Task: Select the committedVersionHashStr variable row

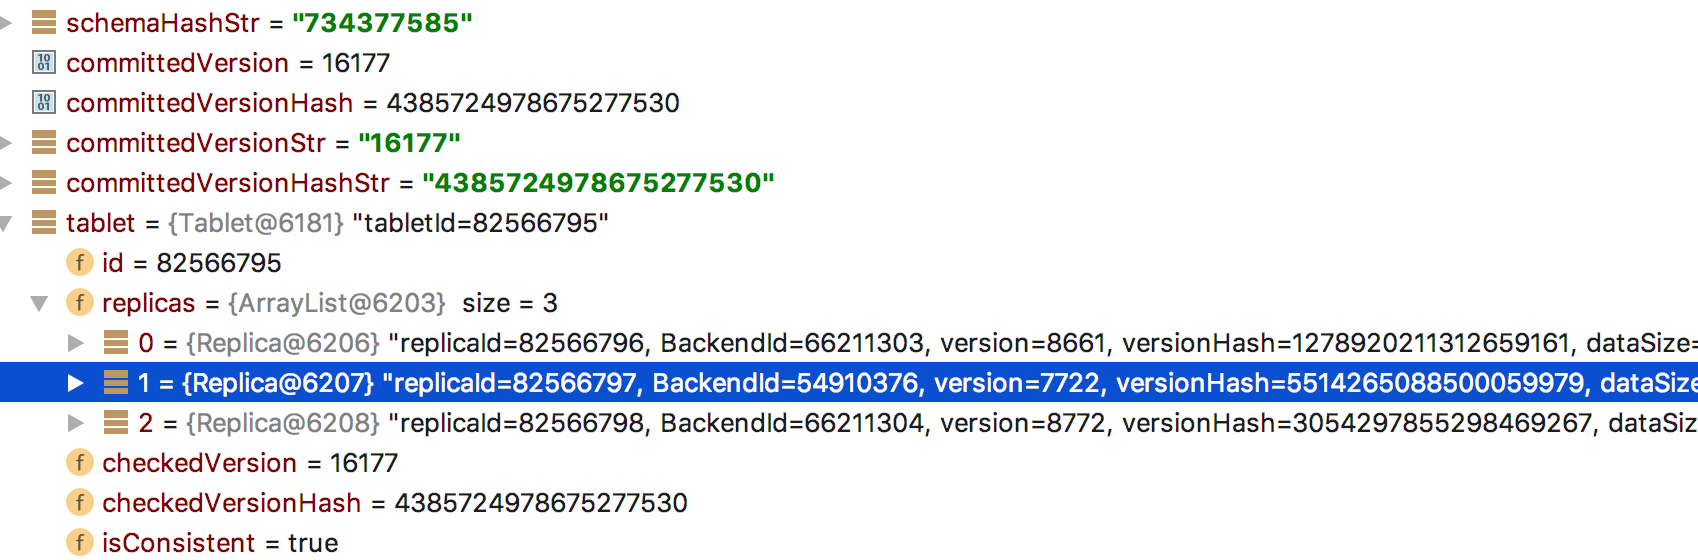Action: [849, 182]
